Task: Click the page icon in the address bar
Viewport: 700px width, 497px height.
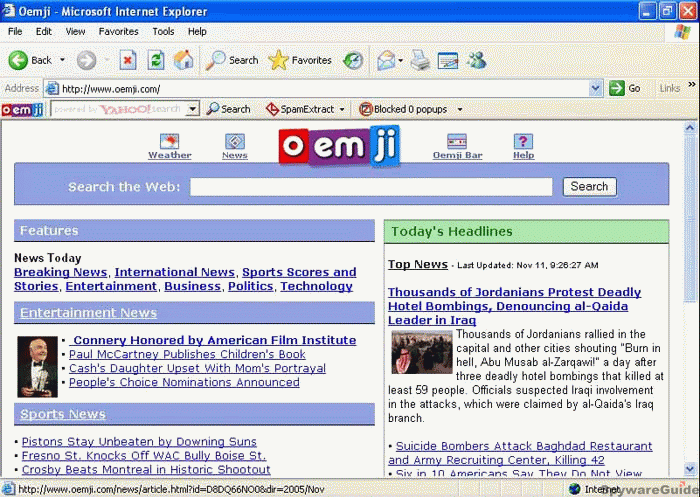Action: click(x=52, y=88)
